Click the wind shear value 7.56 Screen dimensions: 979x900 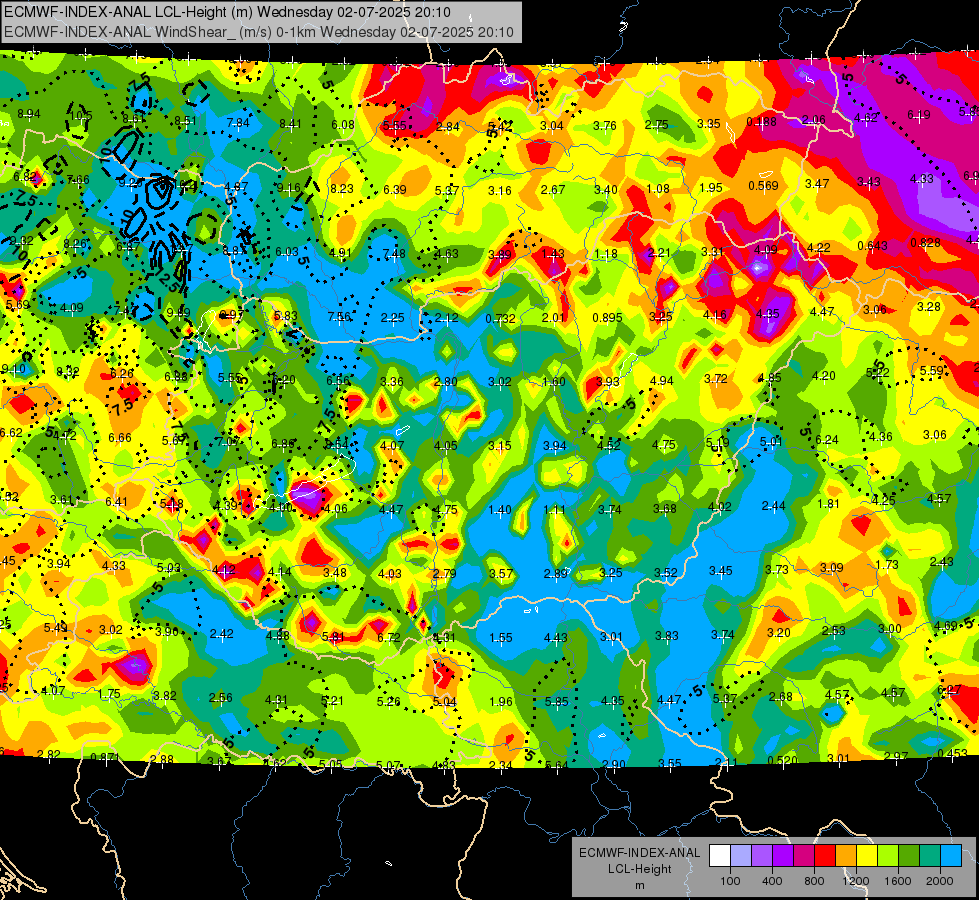[x=339, y=317]
